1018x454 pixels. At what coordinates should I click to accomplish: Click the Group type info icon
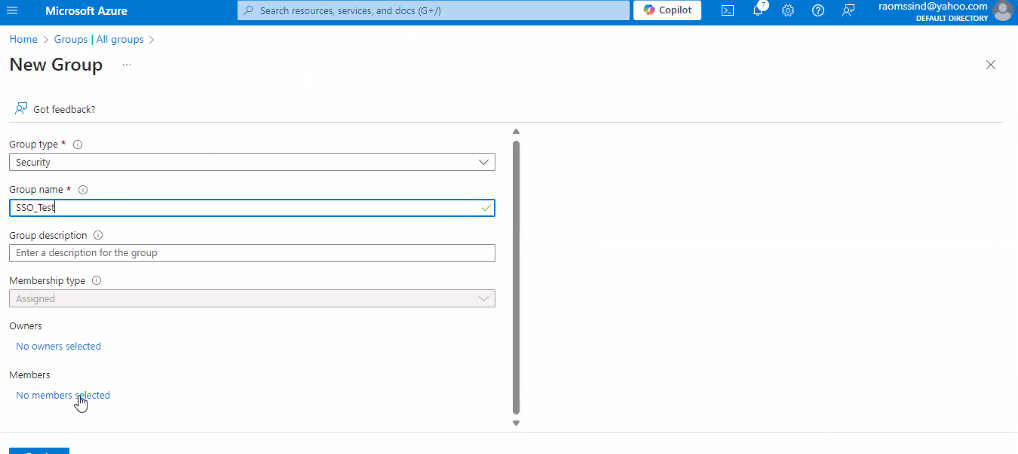77,144
